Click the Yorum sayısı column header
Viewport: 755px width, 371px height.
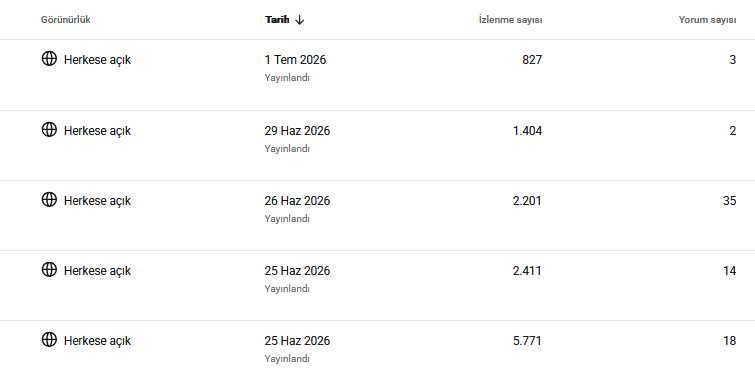click(x=707, y=20)
